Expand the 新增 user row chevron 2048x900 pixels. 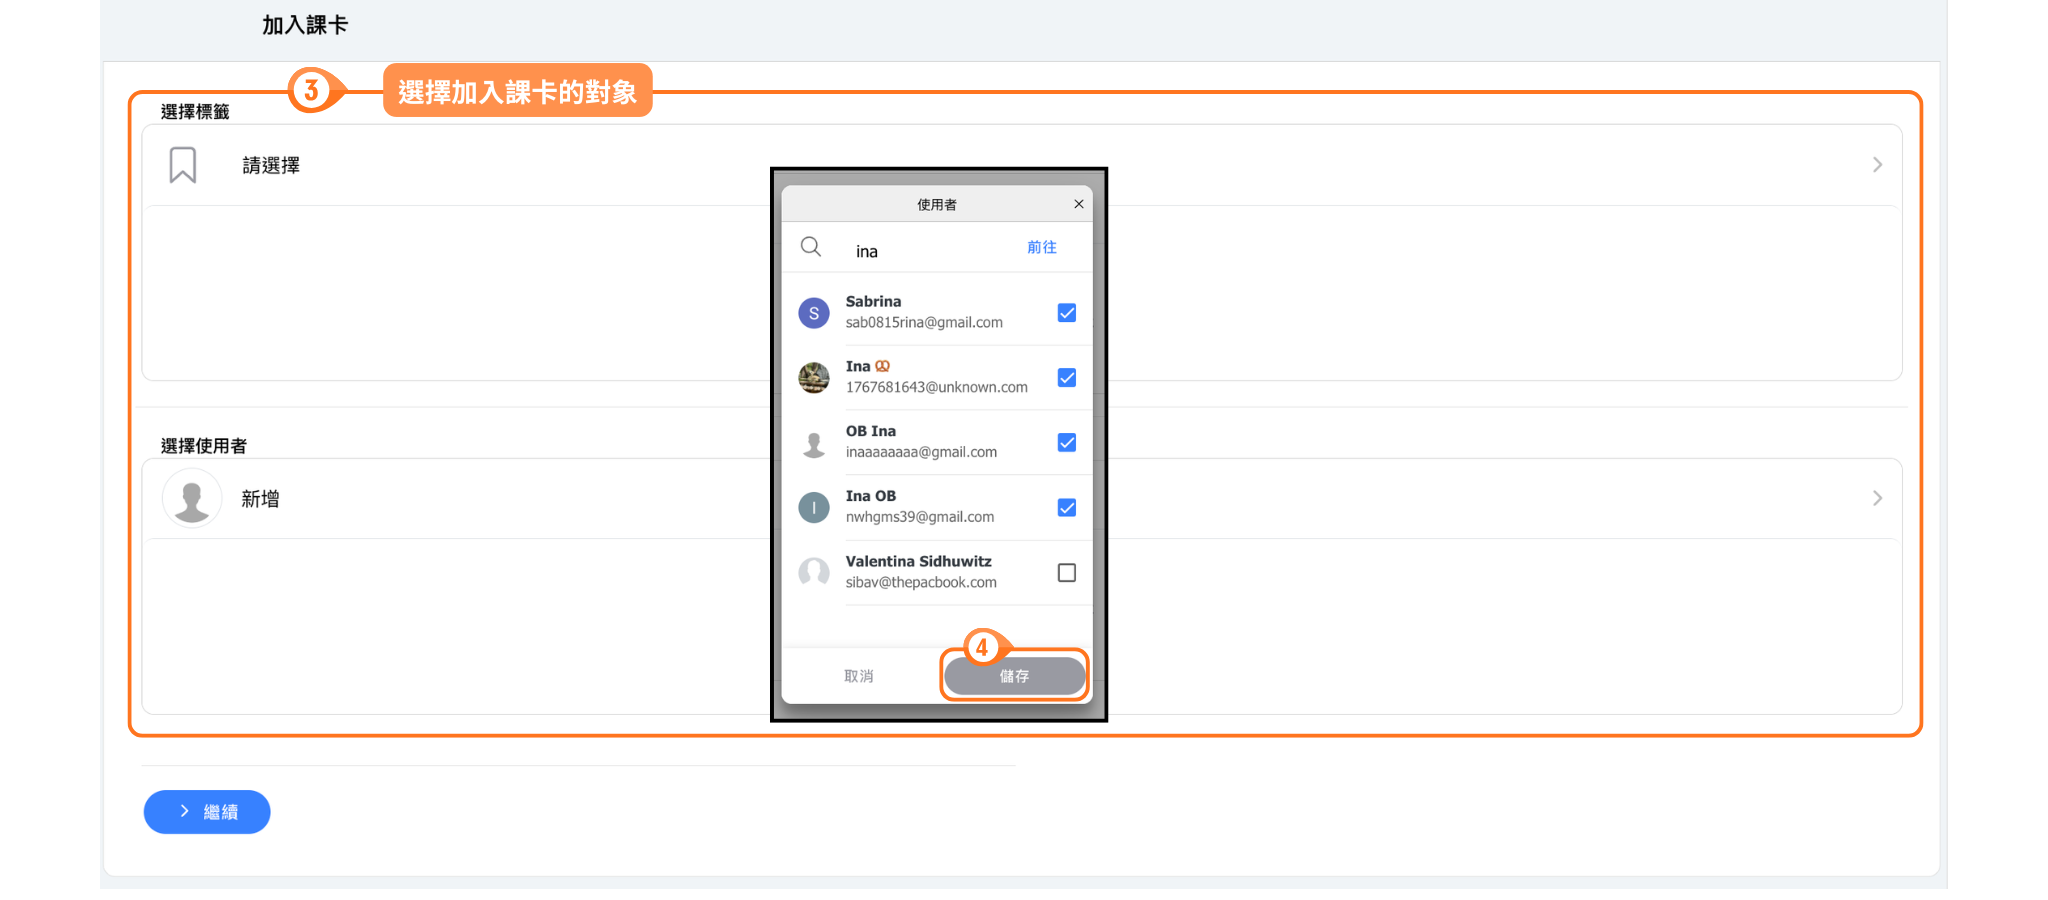pyautogui.click(x=1877, y=498)
